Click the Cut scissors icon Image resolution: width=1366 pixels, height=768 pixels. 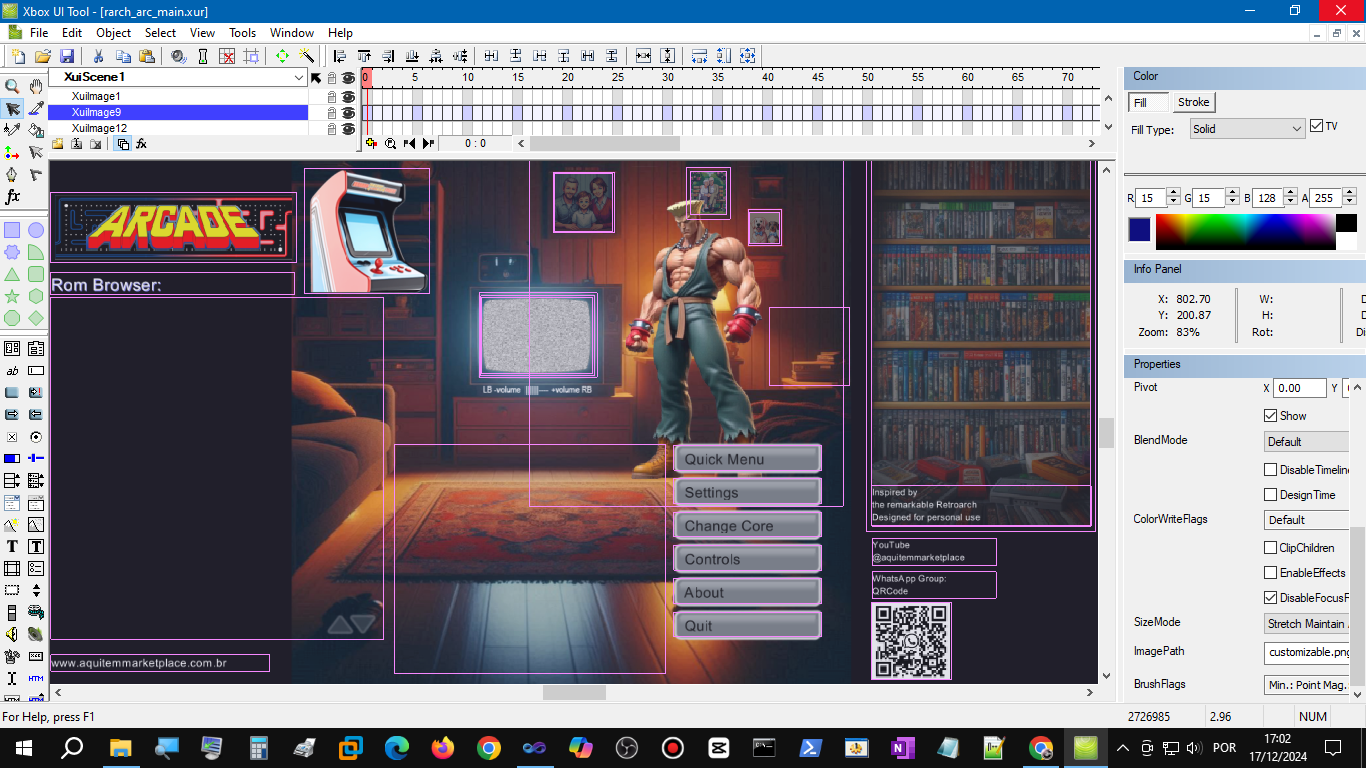tap(98, 56)
